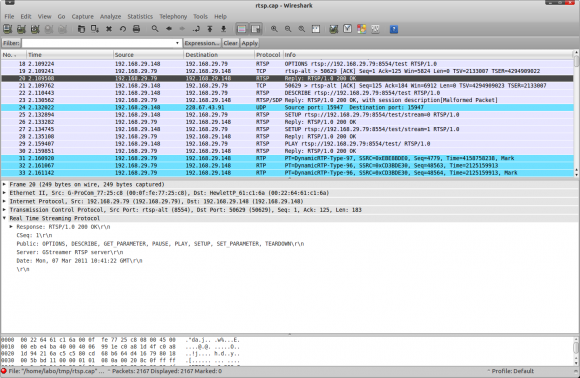Image resolution: width=580 pixels, height=378 pixels.
Task: Open the Analyze menu
Action: coord(111,17)
